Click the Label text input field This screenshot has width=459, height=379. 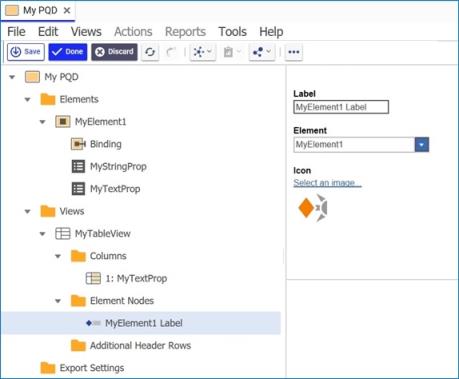(341, 107)
